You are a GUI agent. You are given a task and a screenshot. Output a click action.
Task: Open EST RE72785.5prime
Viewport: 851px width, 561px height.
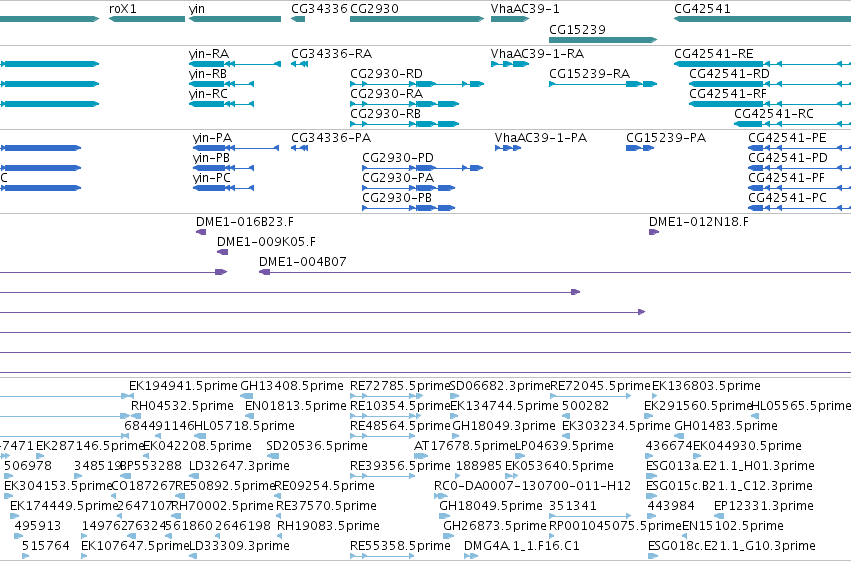coord(401,386)
